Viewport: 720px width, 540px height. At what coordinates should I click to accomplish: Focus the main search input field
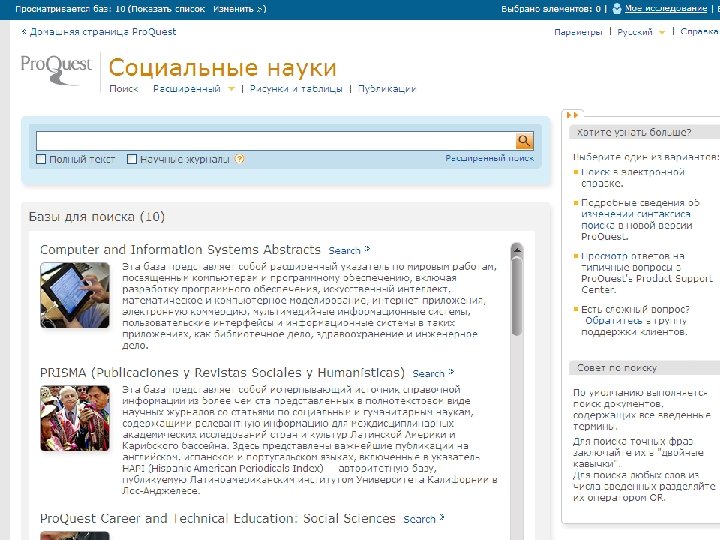(276, 141)
